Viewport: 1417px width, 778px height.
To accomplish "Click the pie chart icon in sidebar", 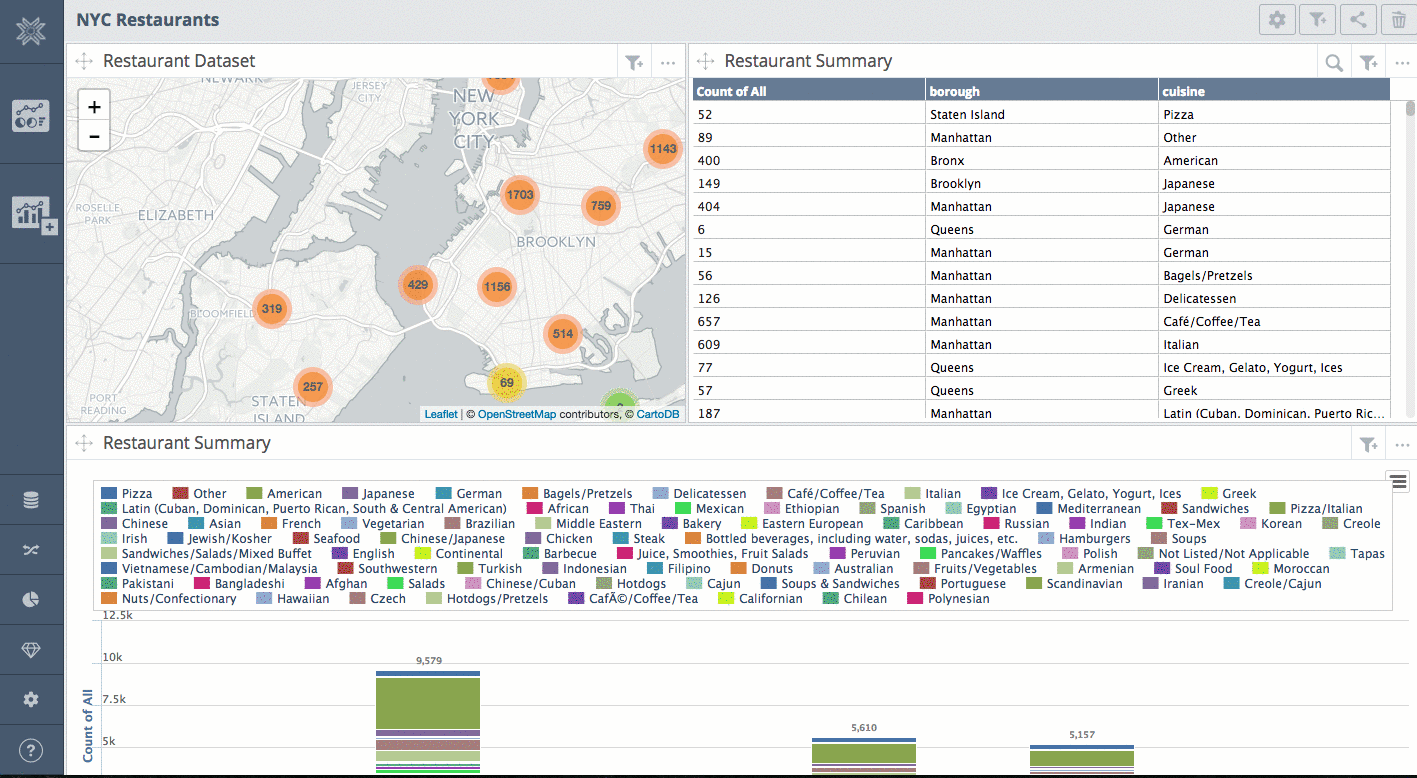I will pyautogui.click(x=31, y=600).
